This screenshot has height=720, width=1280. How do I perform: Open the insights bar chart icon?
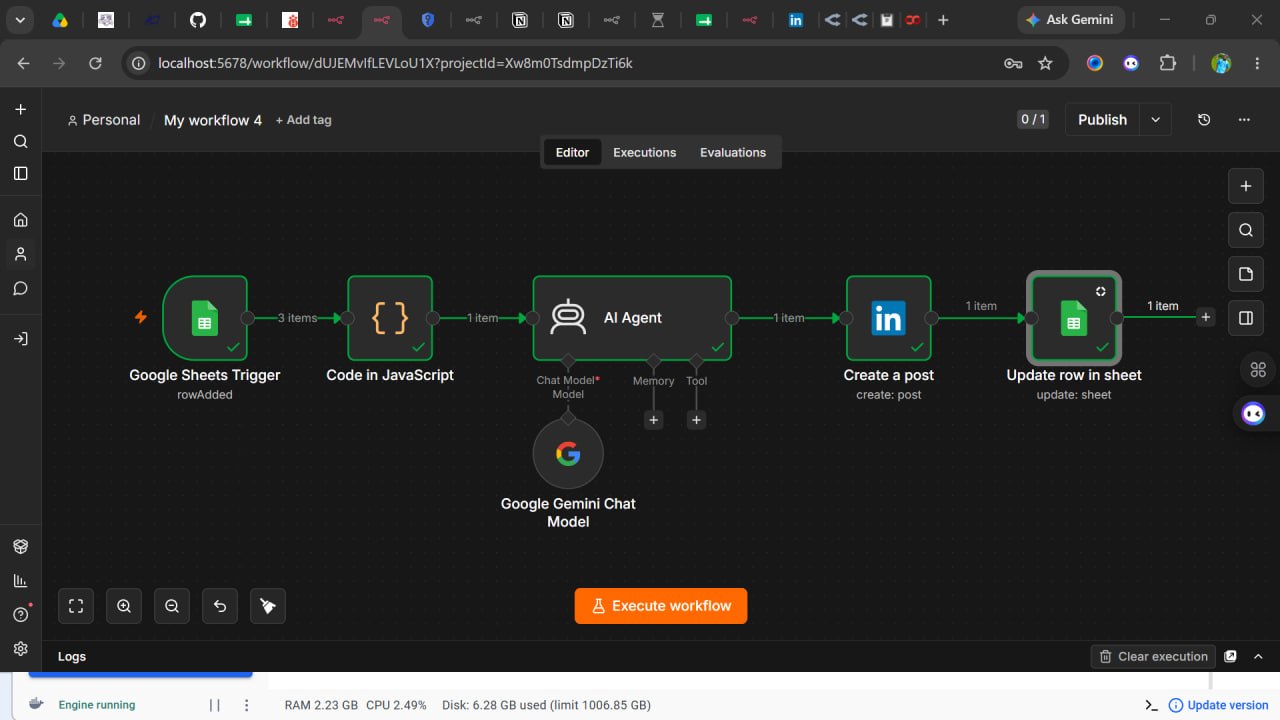coord(20,581)
